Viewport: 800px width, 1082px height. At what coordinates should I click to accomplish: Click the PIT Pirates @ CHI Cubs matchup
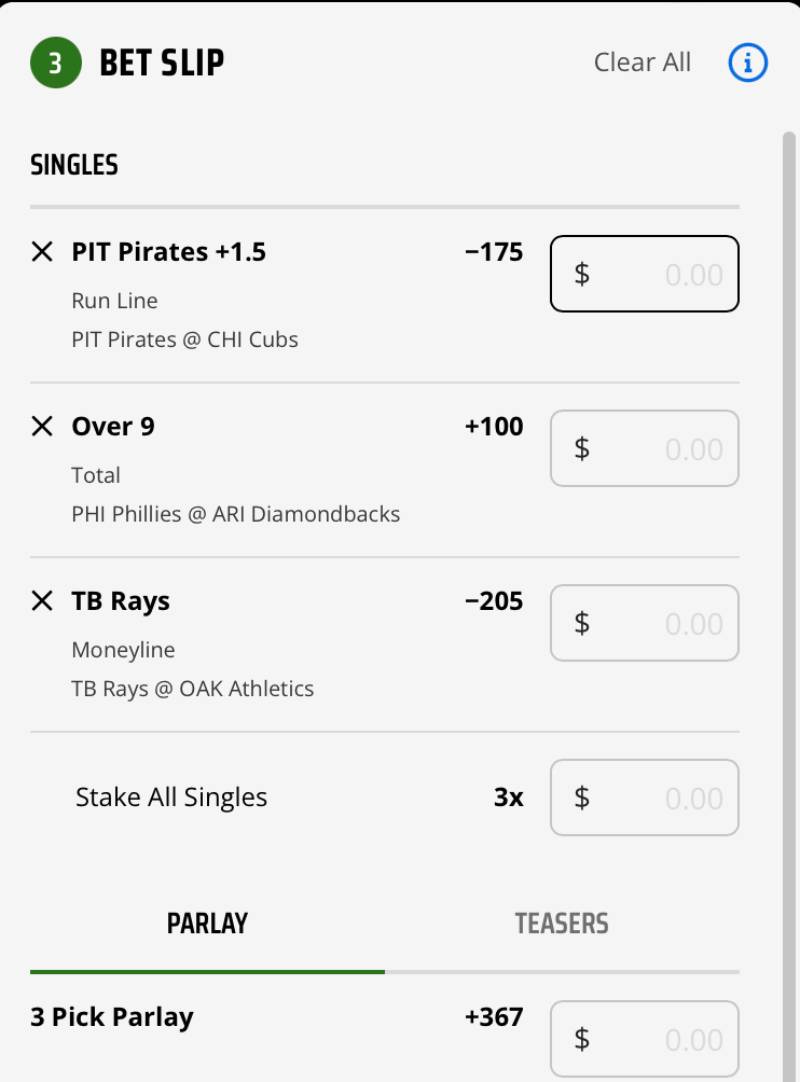pos(185,340)
